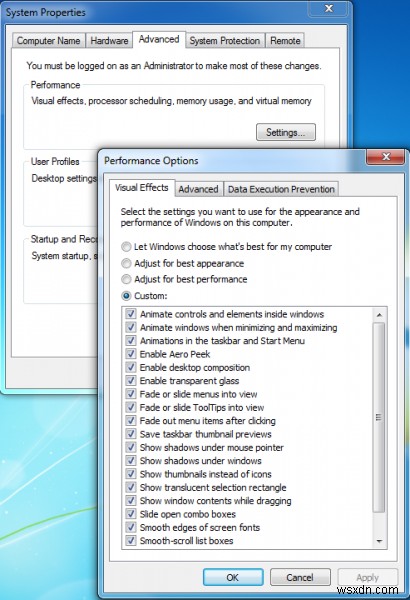
Task: Toggle Fade or slide menus into view
Action: (131, 394)
